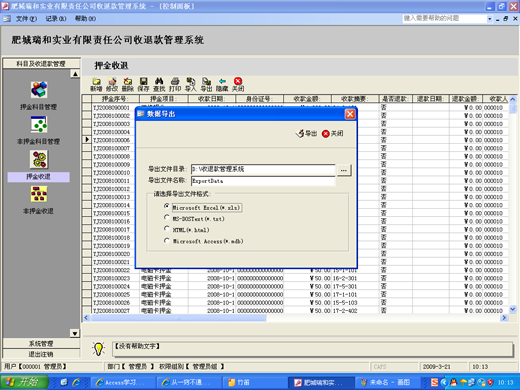Open the 文件(F) menu
Screen dimensions: 520x390
26,19
